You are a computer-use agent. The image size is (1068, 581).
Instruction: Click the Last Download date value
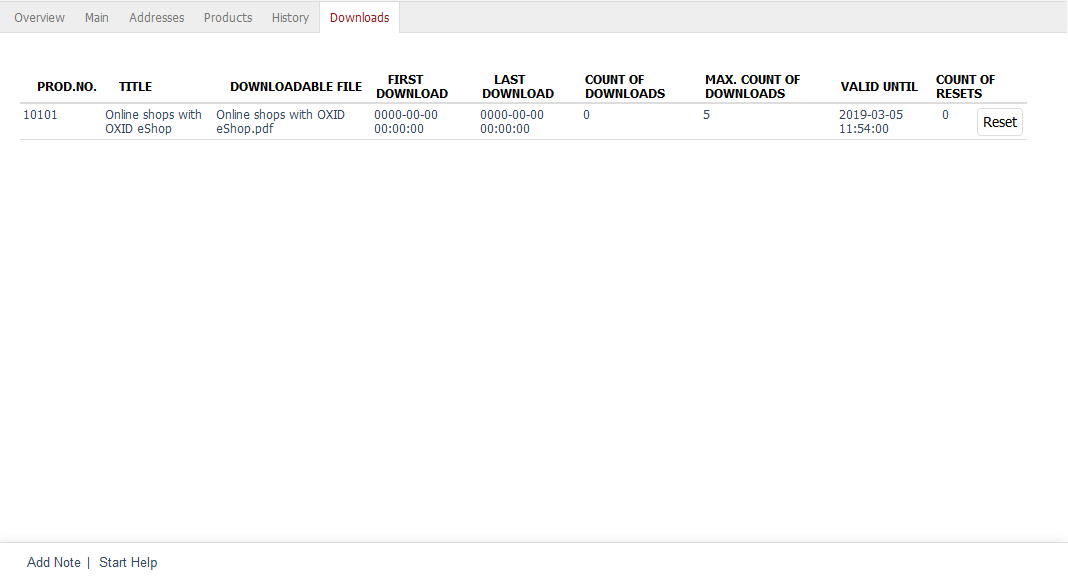point(512,122)
